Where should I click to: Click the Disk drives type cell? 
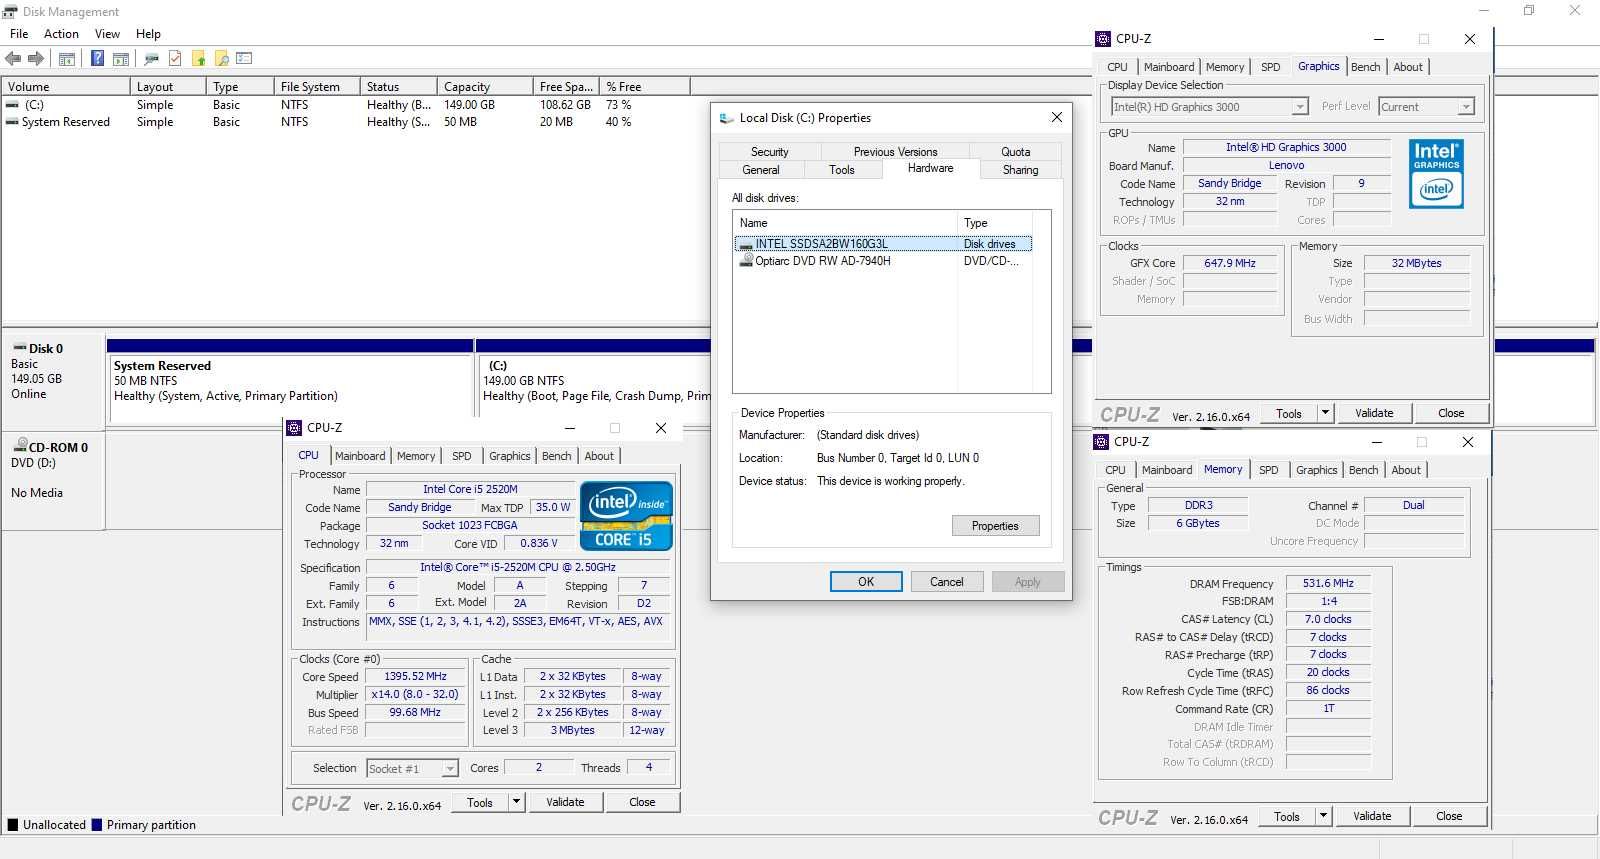pos(990,244)
